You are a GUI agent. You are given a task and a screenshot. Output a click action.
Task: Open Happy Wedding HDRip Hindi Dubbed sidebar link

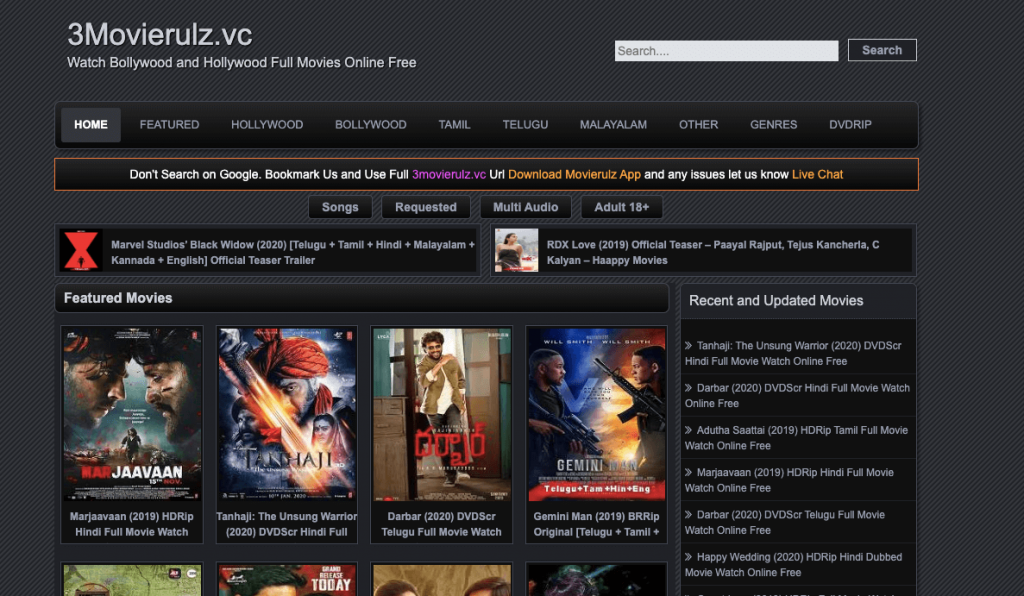point(793,565)
